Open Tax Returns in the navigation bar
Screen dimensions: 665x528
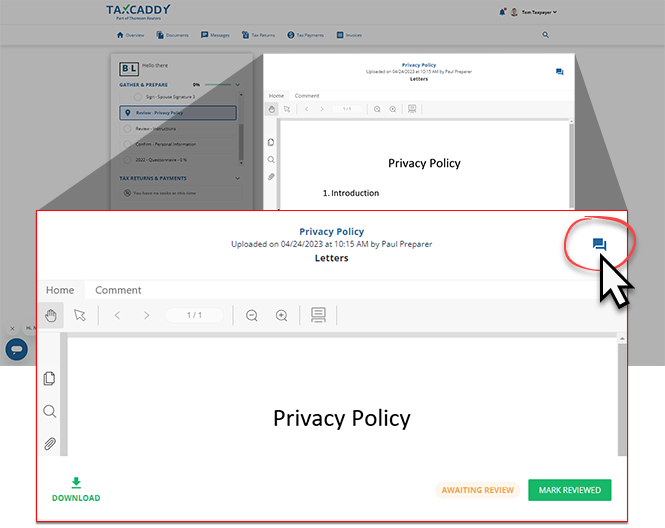tap(258, 35)
